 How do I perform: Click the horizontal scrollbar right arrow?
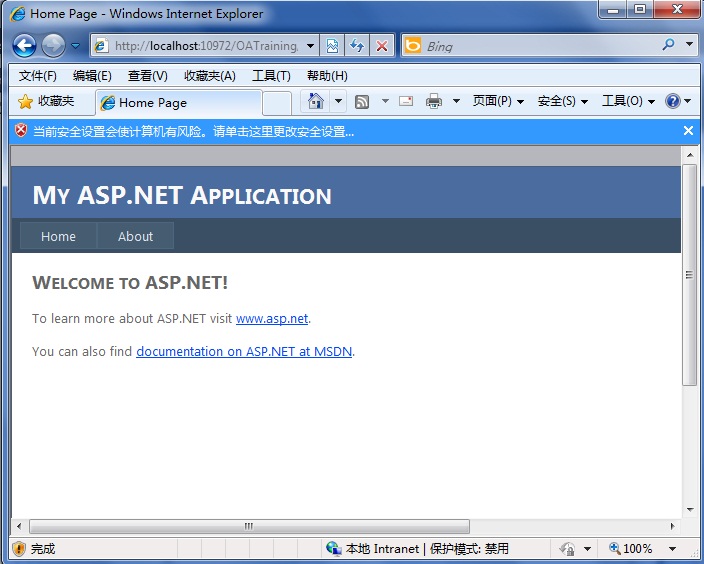(672, 526)
